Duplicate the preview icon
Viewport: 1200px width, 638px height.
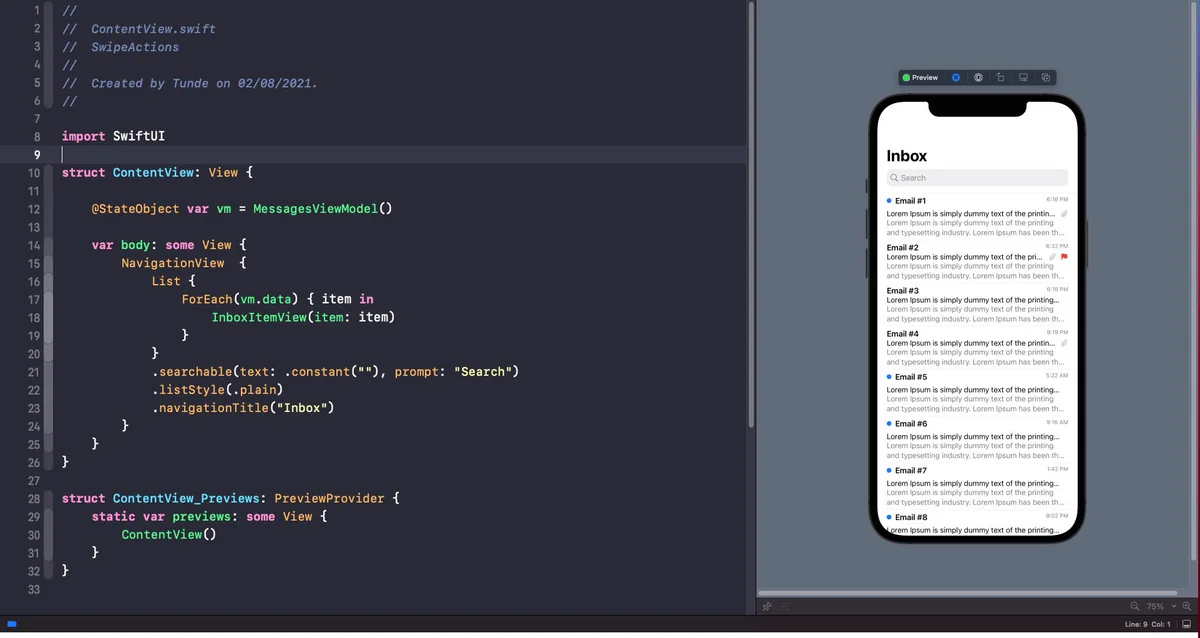[1045, 77]
